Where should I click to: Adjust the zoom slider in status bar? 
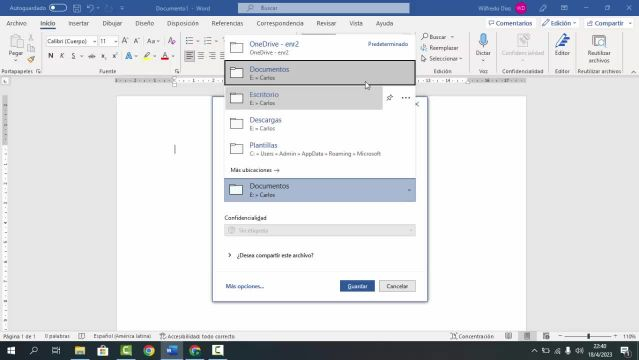[588, 336]
